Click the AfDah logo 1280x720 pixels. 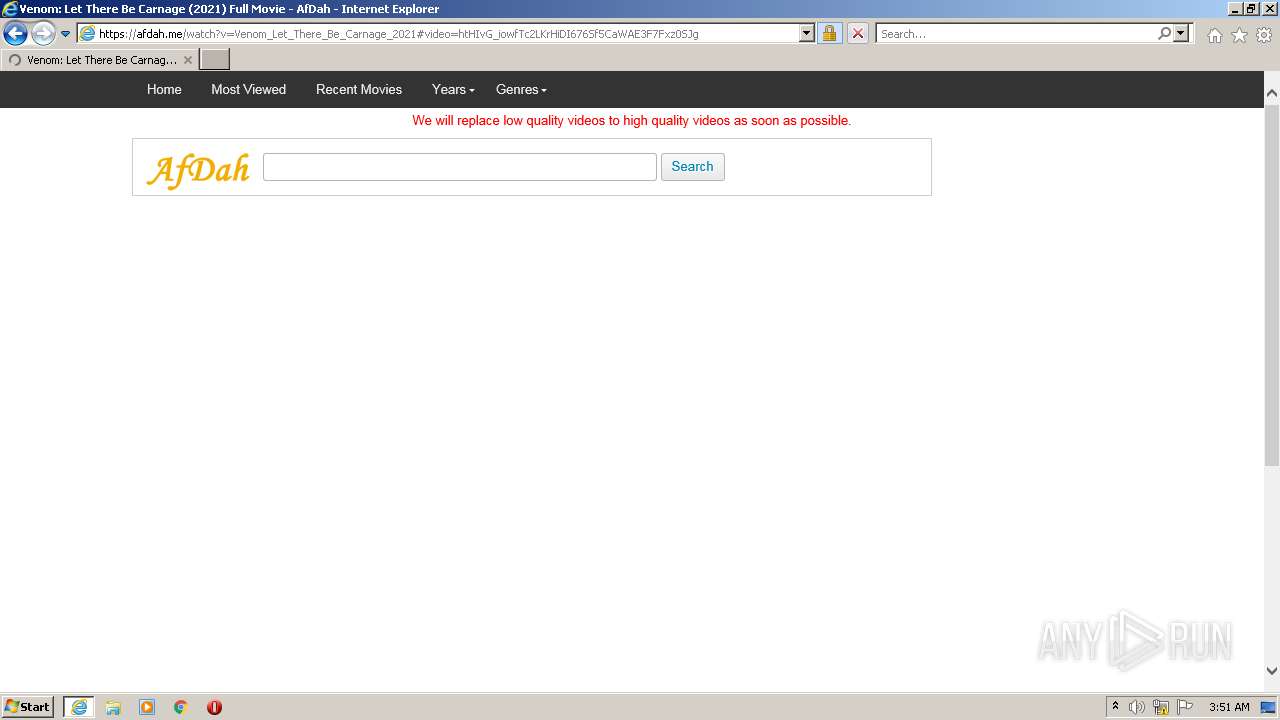198,169
